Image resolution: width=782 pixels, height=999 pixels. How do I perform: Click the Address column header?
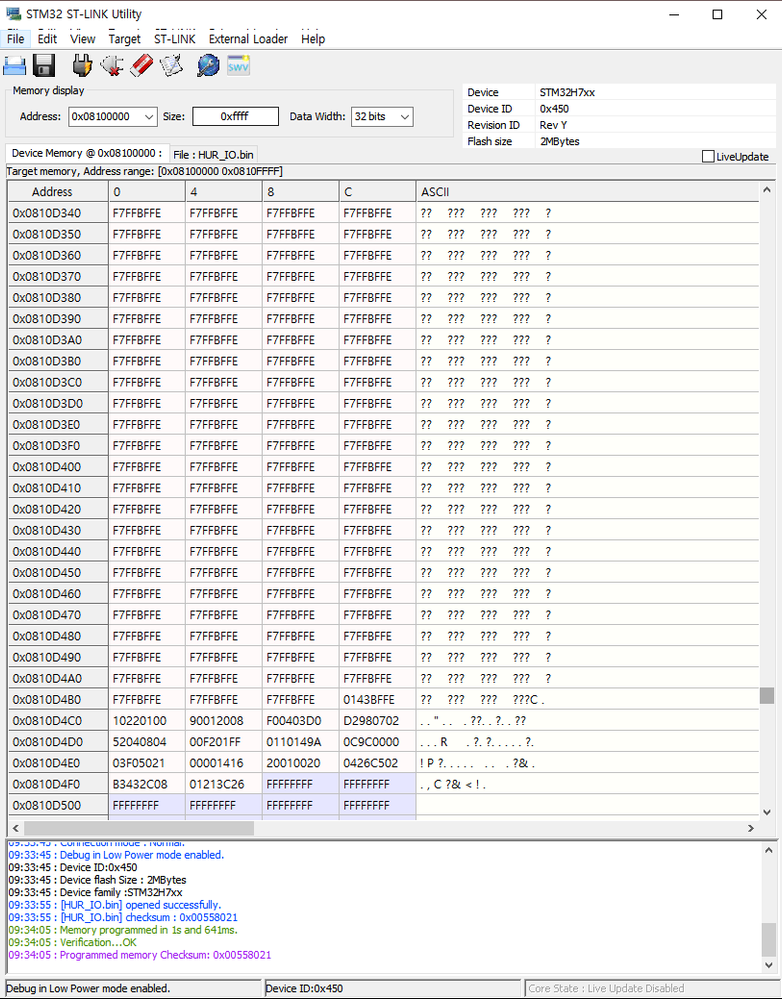click(58, 192)
